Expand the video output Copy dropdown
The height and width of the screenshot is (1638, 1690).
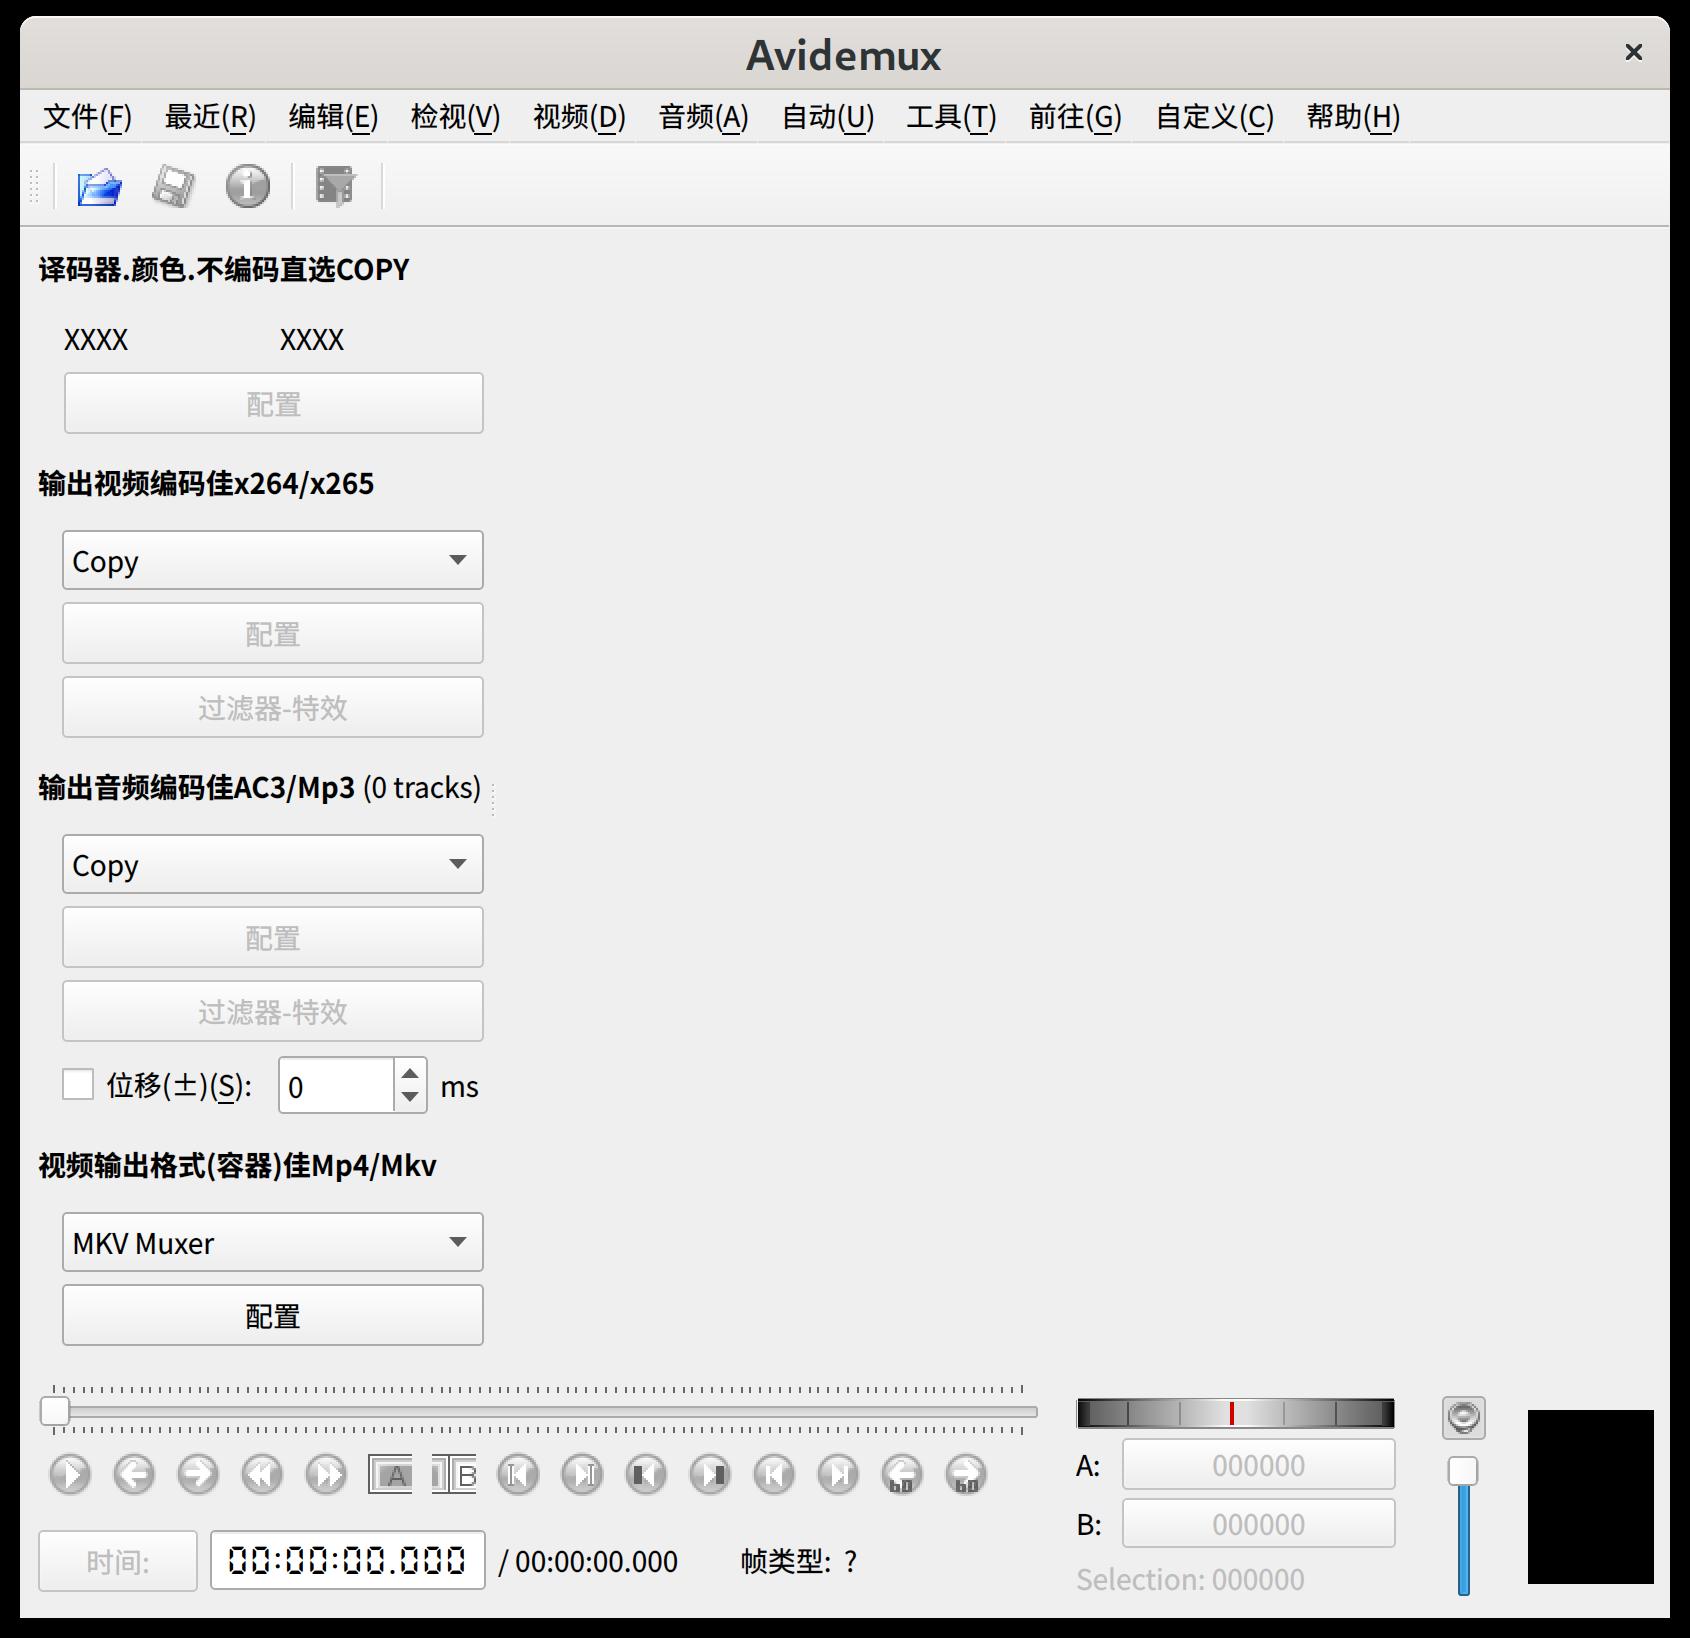coord(272,560)
